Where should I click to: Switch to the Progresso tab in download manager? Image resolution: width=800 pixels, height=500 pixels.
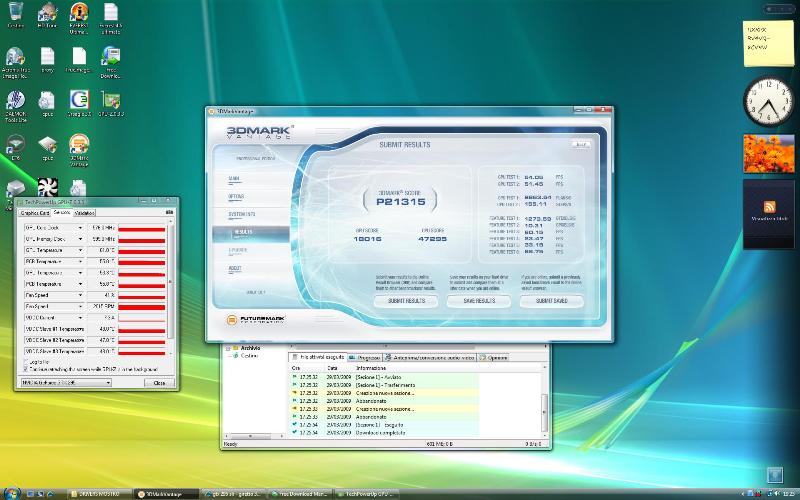coord(364,358)
